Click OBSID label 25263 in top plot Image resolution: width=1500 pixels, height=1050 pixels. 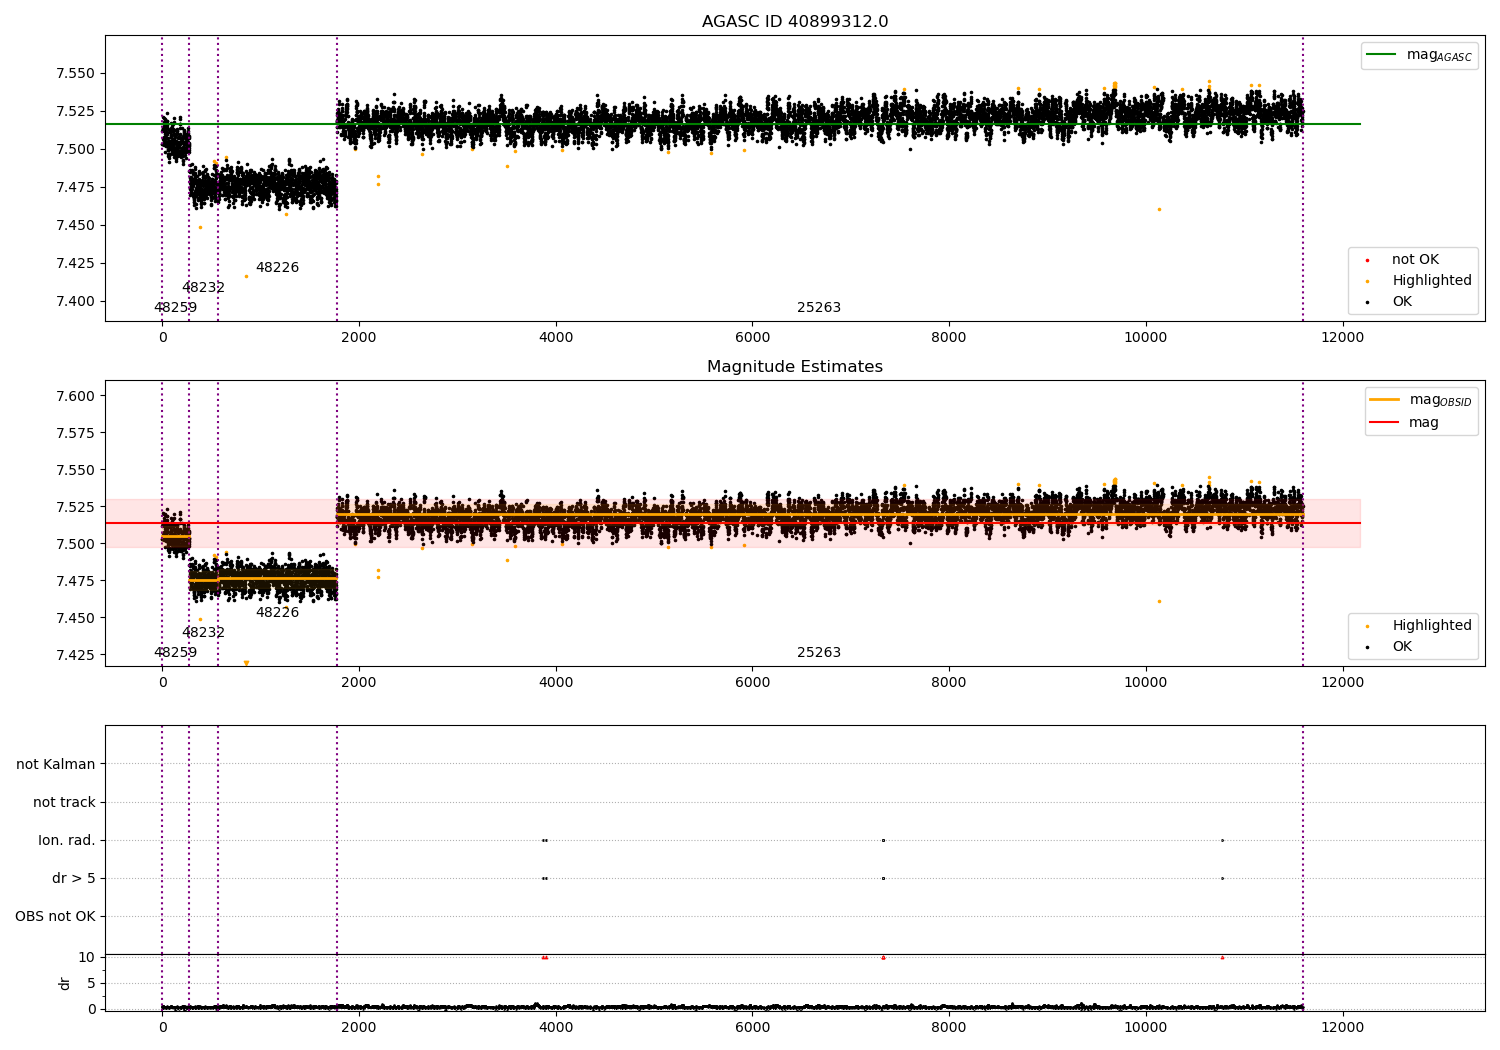pos(819,308)
